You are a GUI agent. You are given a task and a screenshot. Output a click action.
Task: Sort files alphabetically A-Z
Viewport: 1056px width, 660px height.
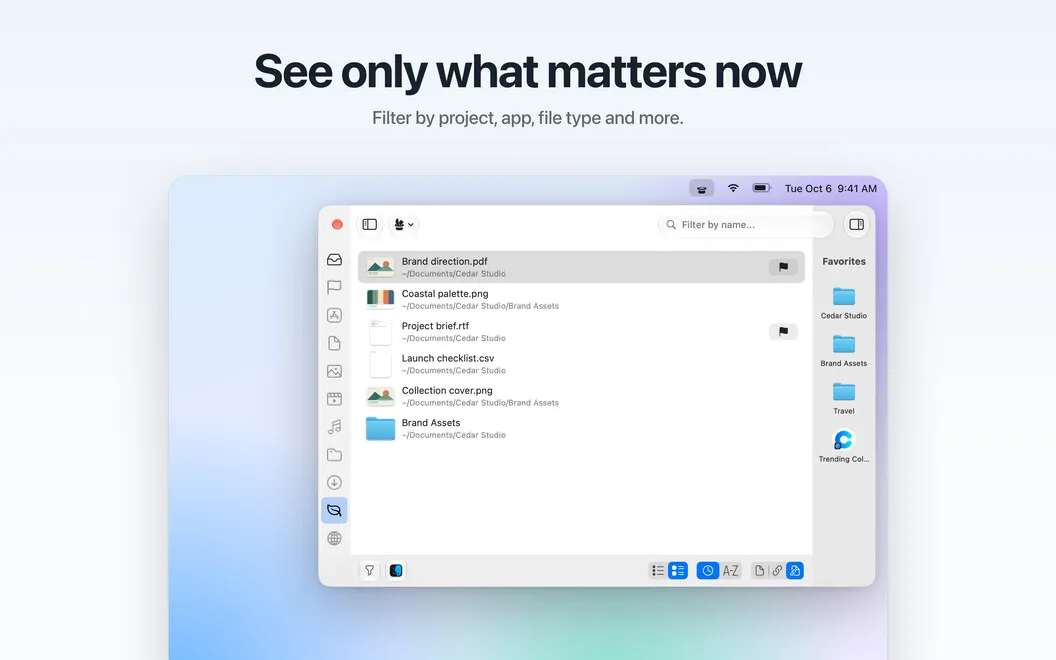click(x=731, y=570)
